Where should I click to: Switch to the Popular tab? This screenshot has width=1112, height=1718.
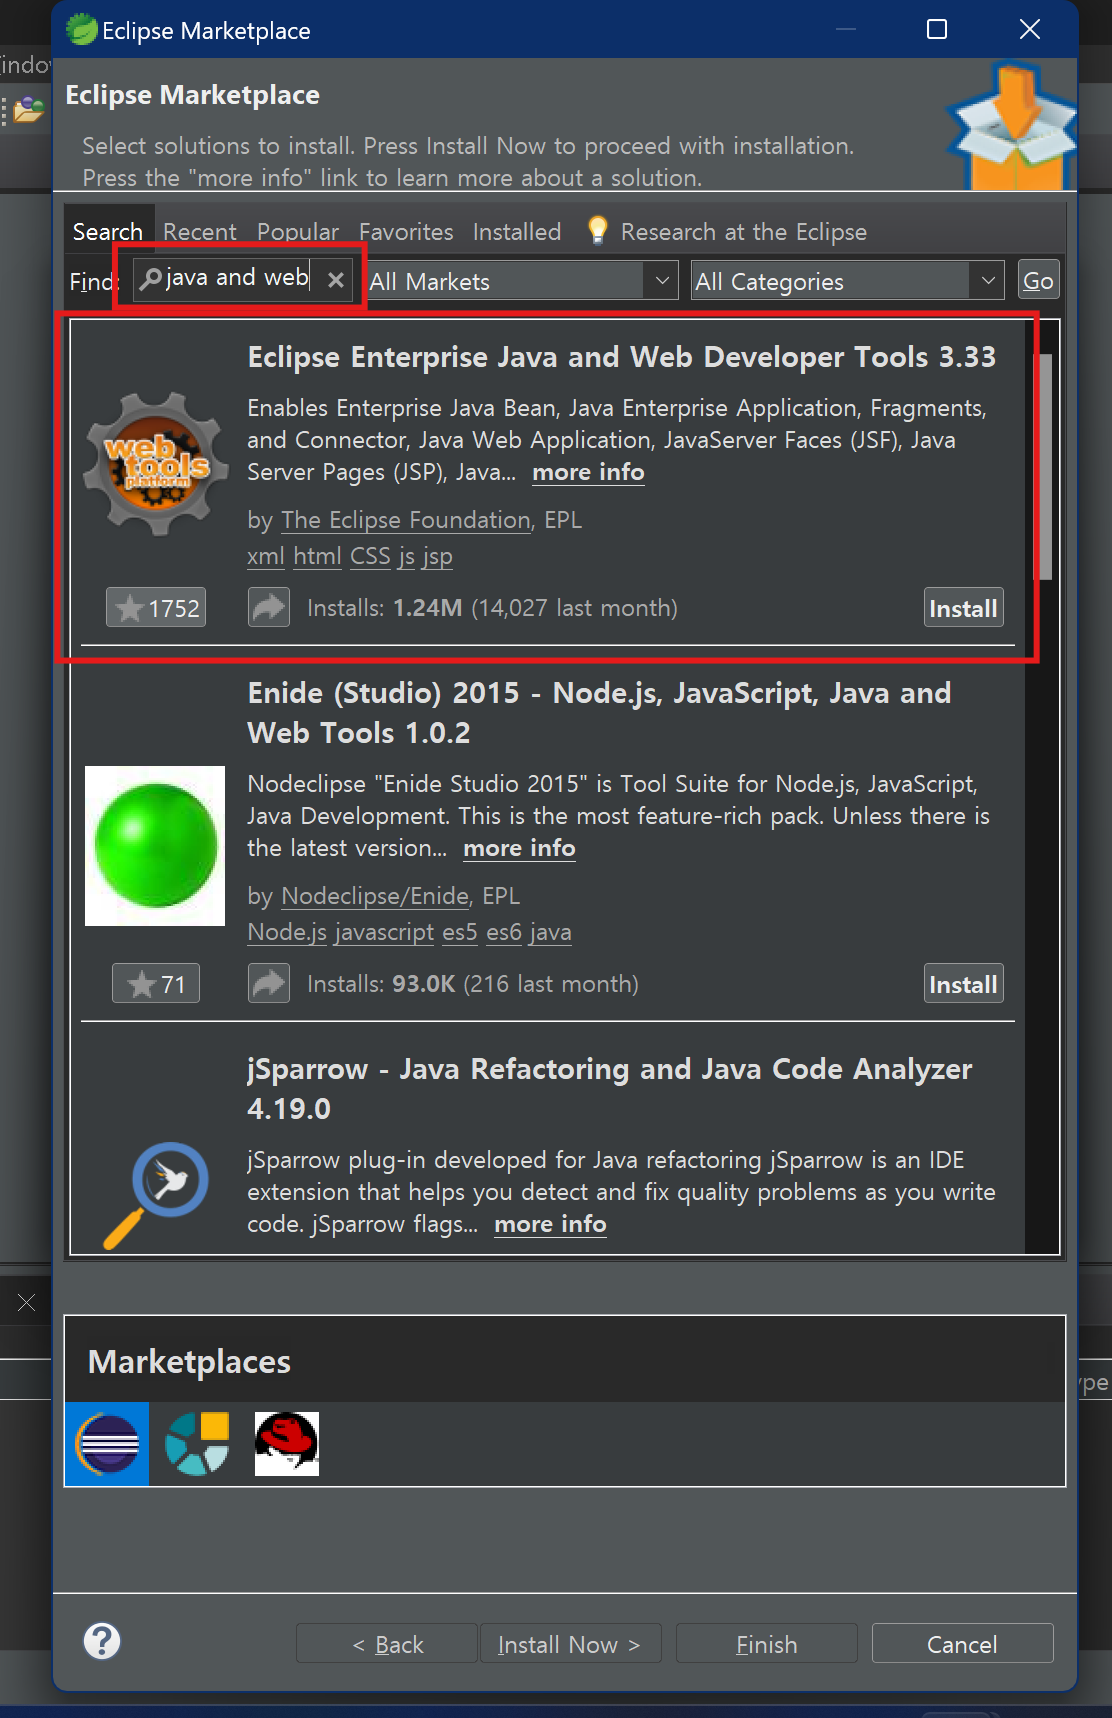pyautogui.click(x=298, y=232)
